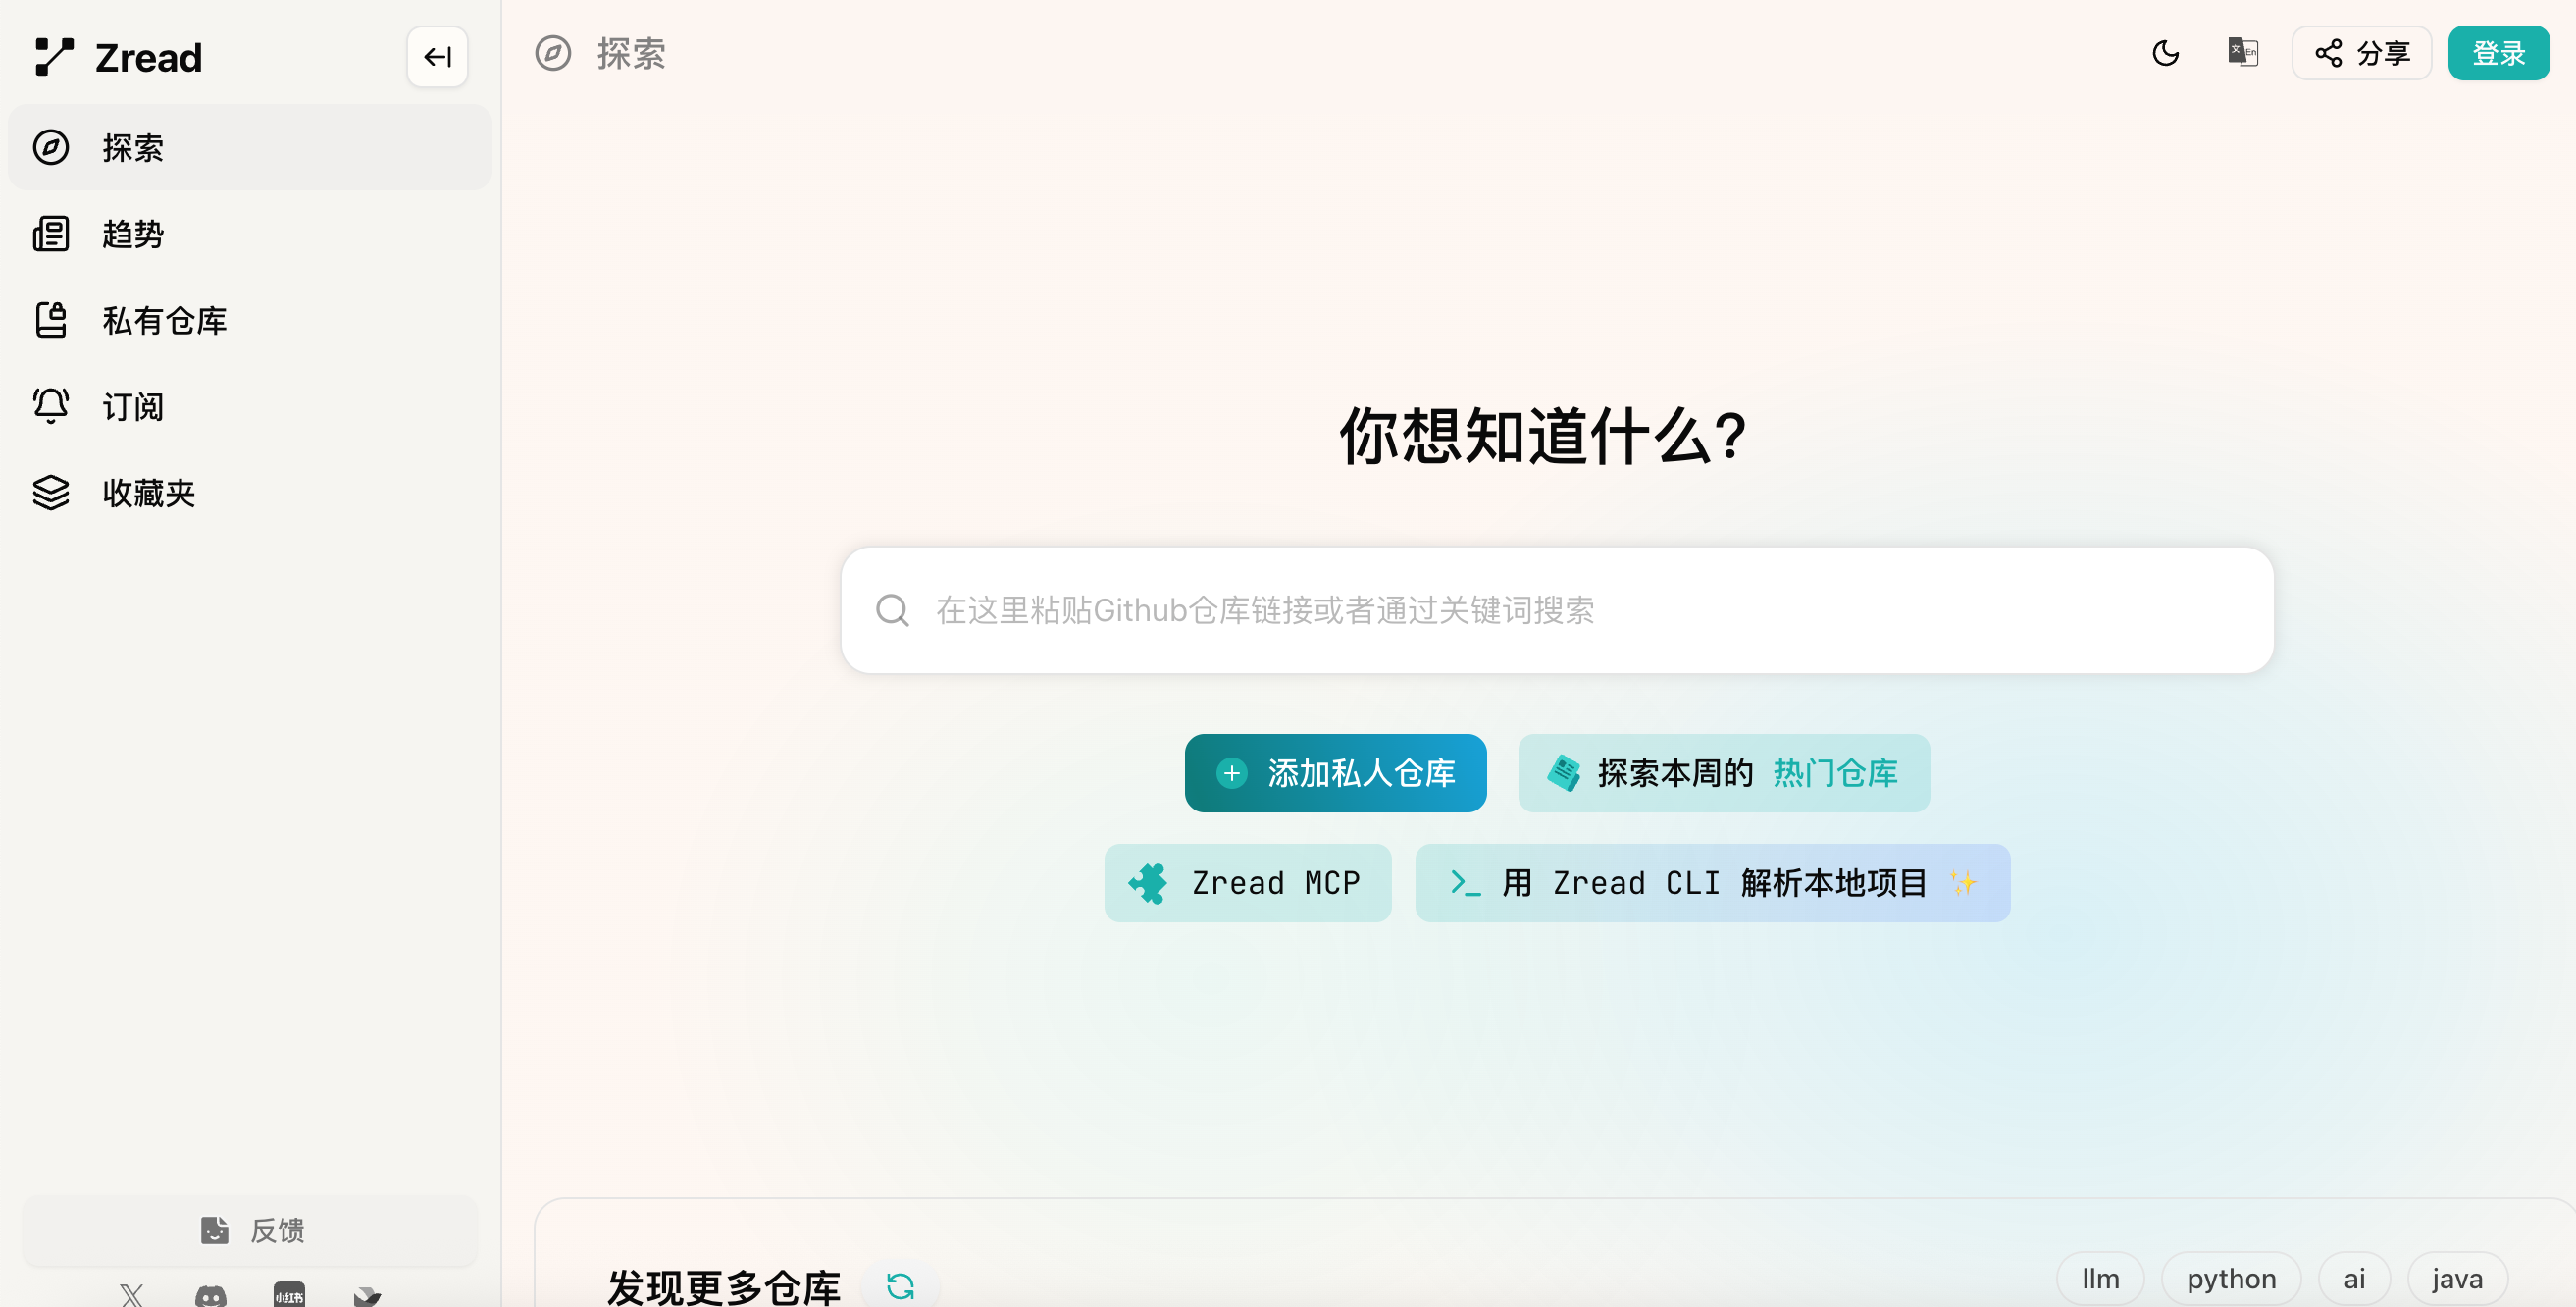2576x1307 pixels.
Task: Open the 反馈 feedback panel
Action: point(250,1230)
